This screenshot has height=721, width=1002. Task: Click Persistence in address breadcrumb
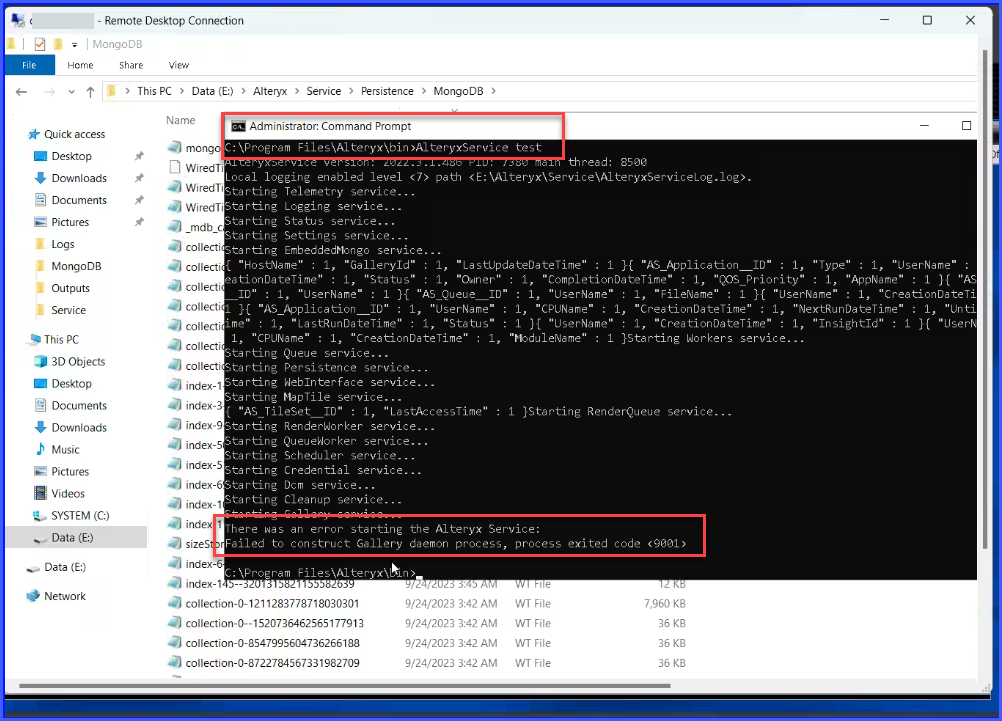387,91
